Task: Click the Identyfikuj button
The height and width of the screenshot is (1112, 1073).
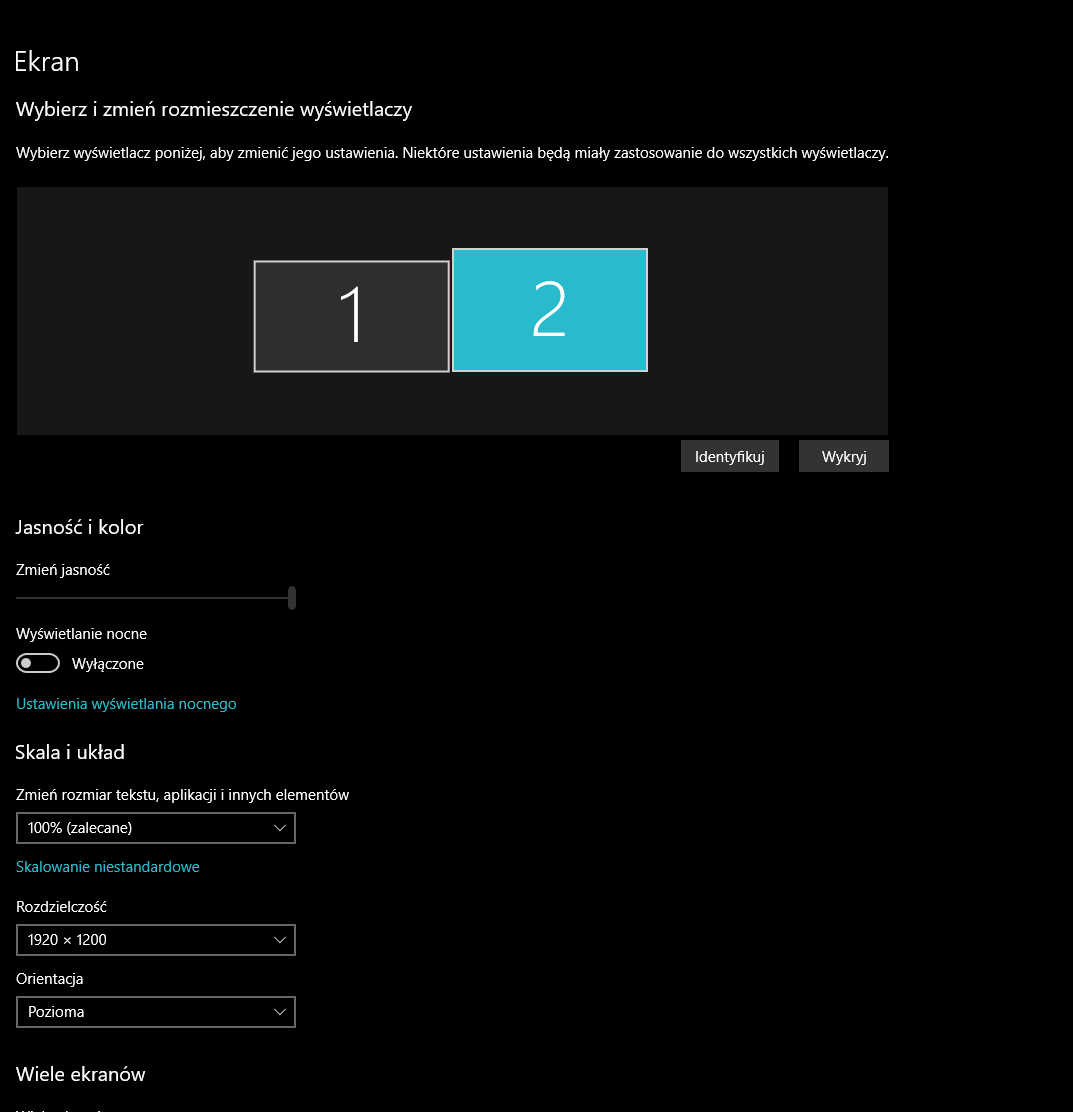Action: [729, 456]
